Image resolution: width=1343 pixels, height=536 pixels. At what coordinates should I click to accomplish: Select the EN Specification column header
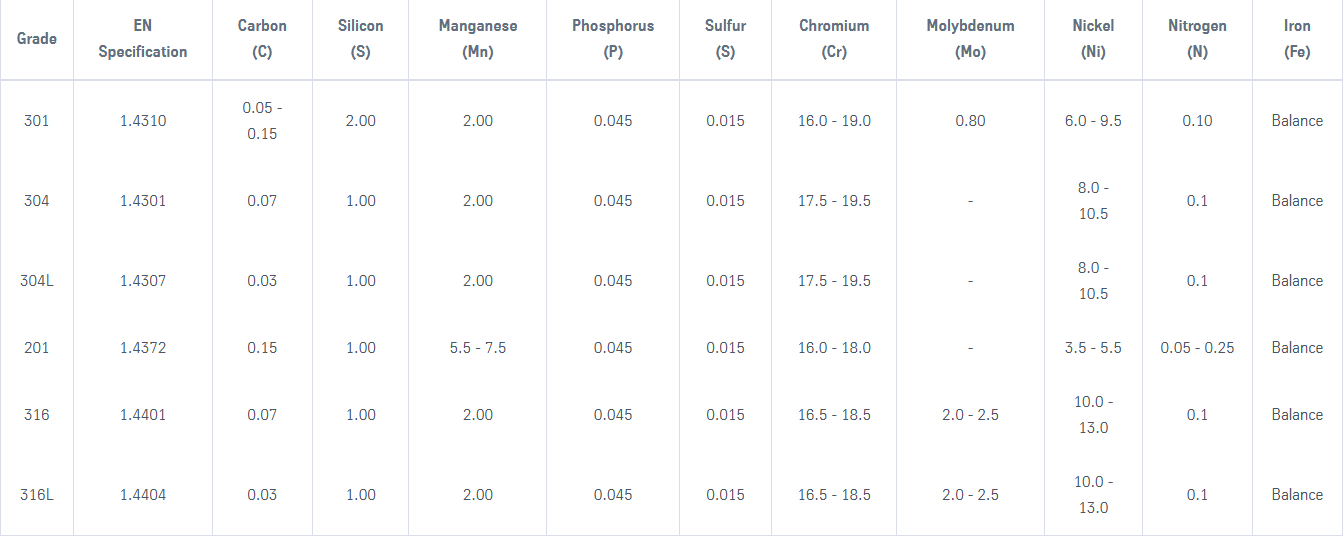pos(142,39)
